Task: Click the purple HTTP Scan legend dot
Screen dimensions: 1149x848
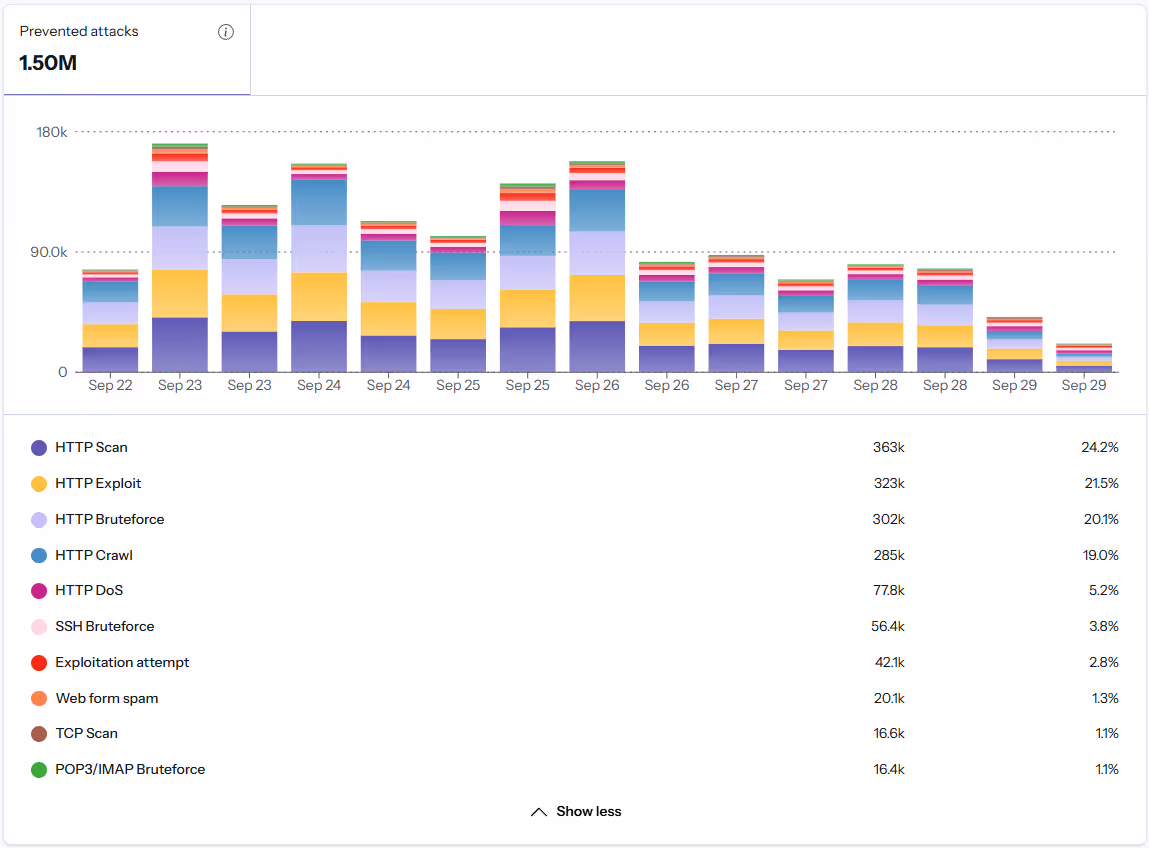Action: pos(39,447)
